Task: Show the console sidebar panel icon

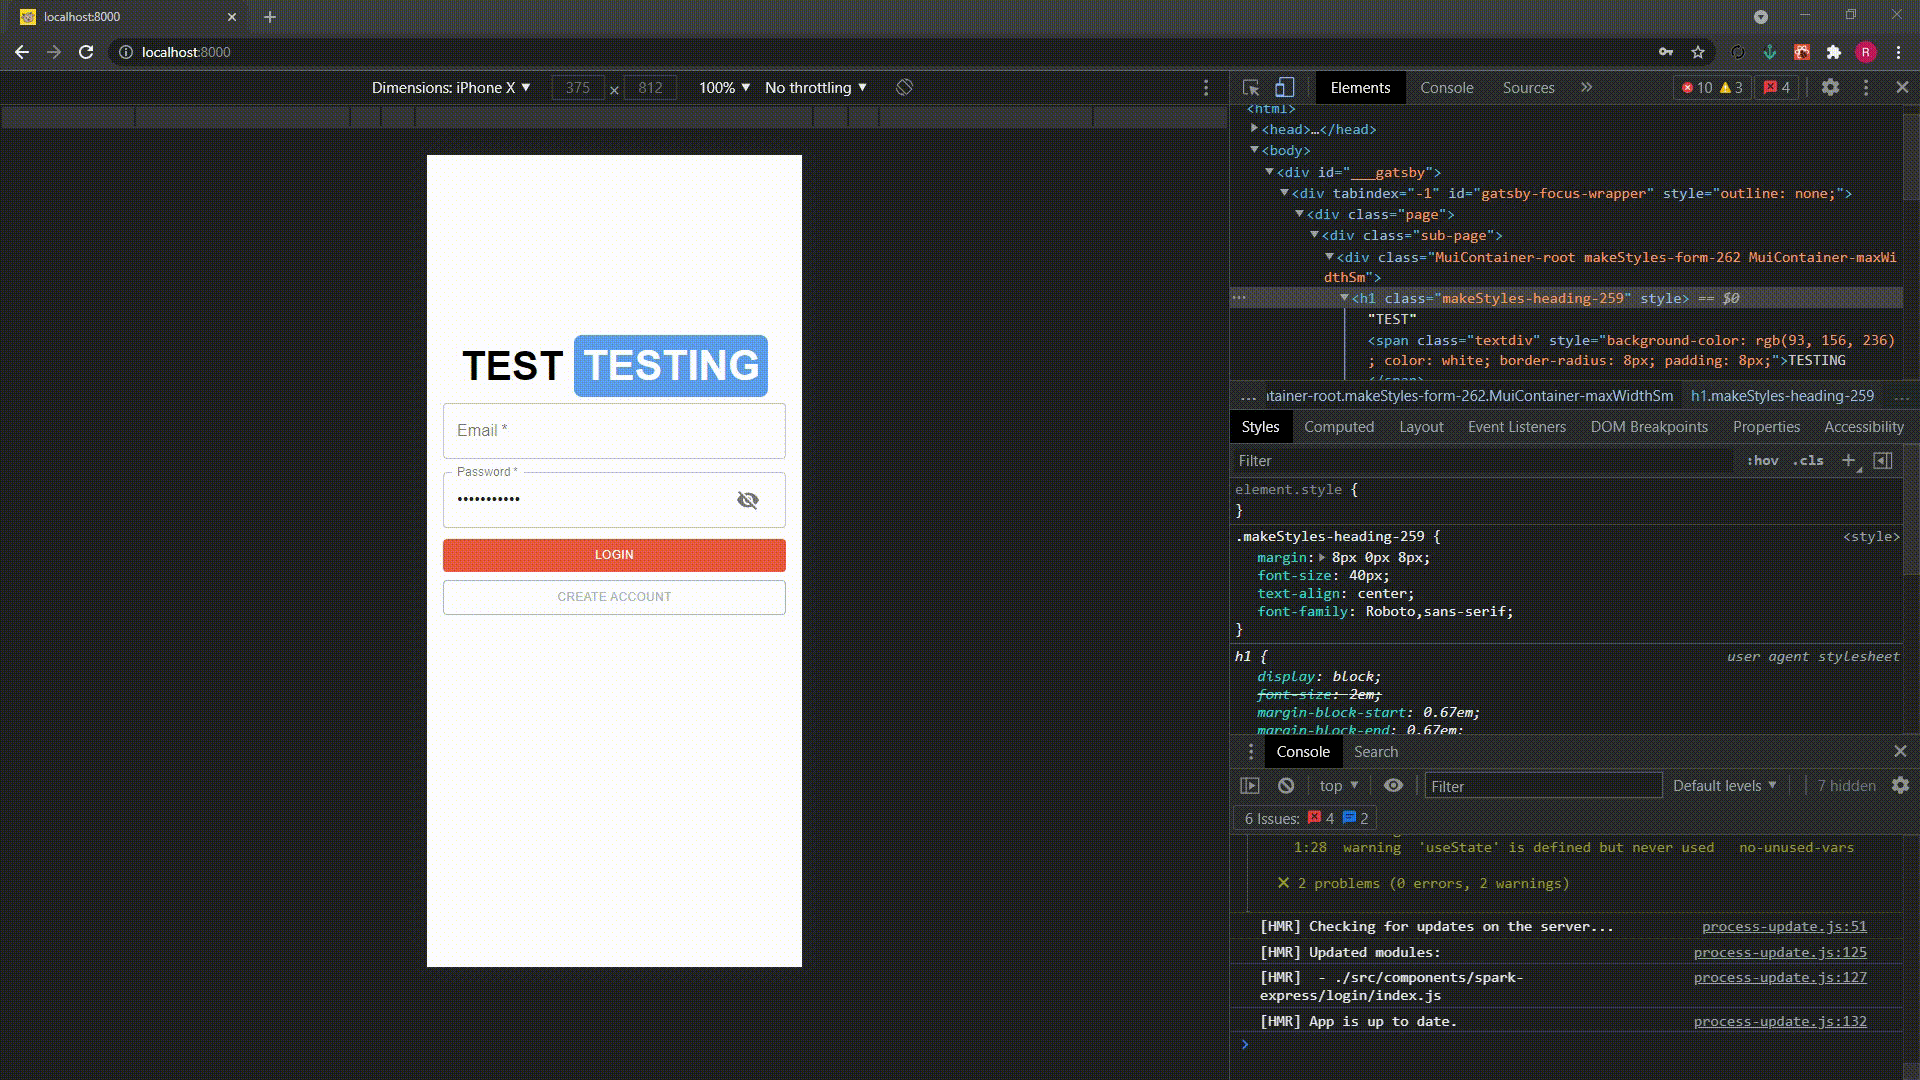Action: point(1250,786)
